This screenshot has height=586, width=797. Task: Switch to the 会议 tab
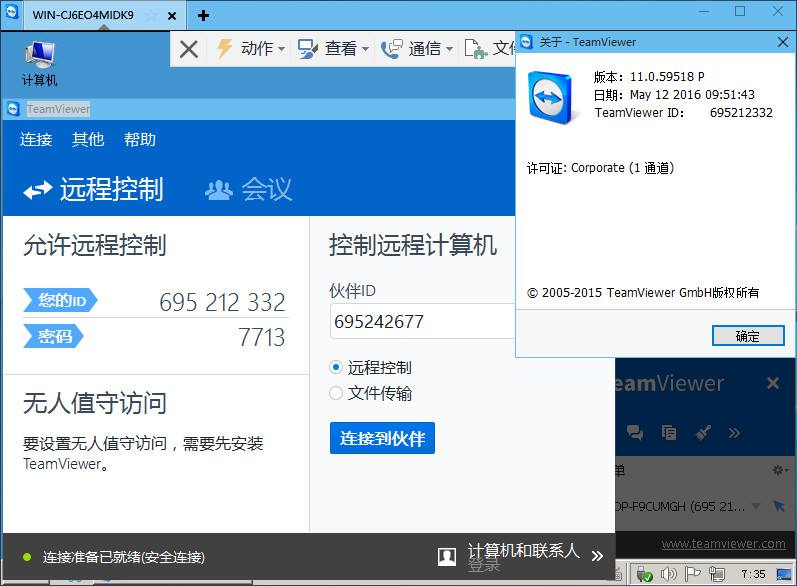pos(249,190)
